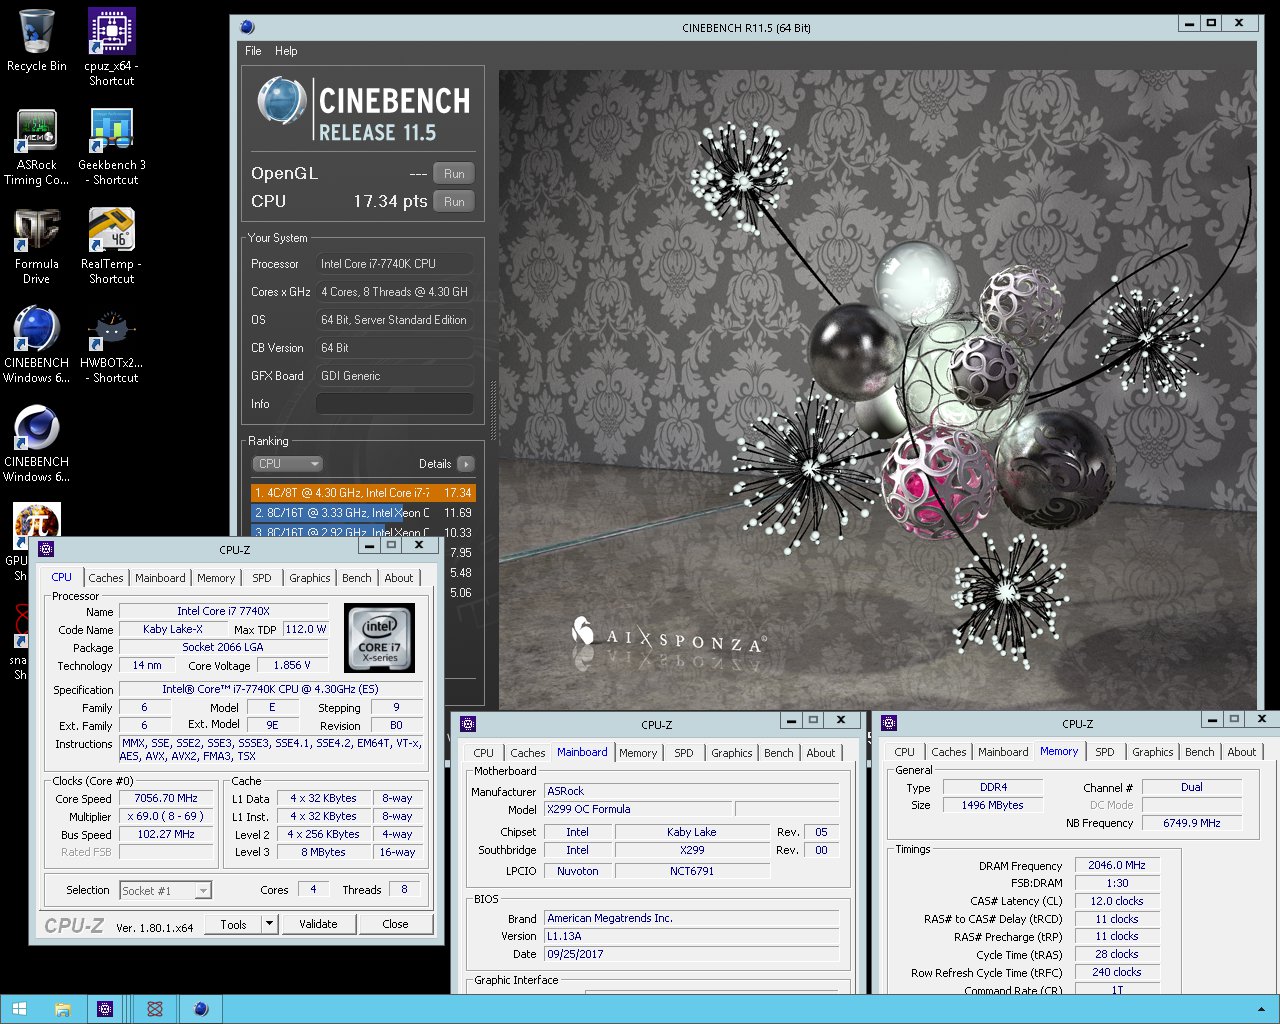Open the Recycle Bin desktop icon
This screenshot has height=1024, width=1280.
(x=36, y=40)
